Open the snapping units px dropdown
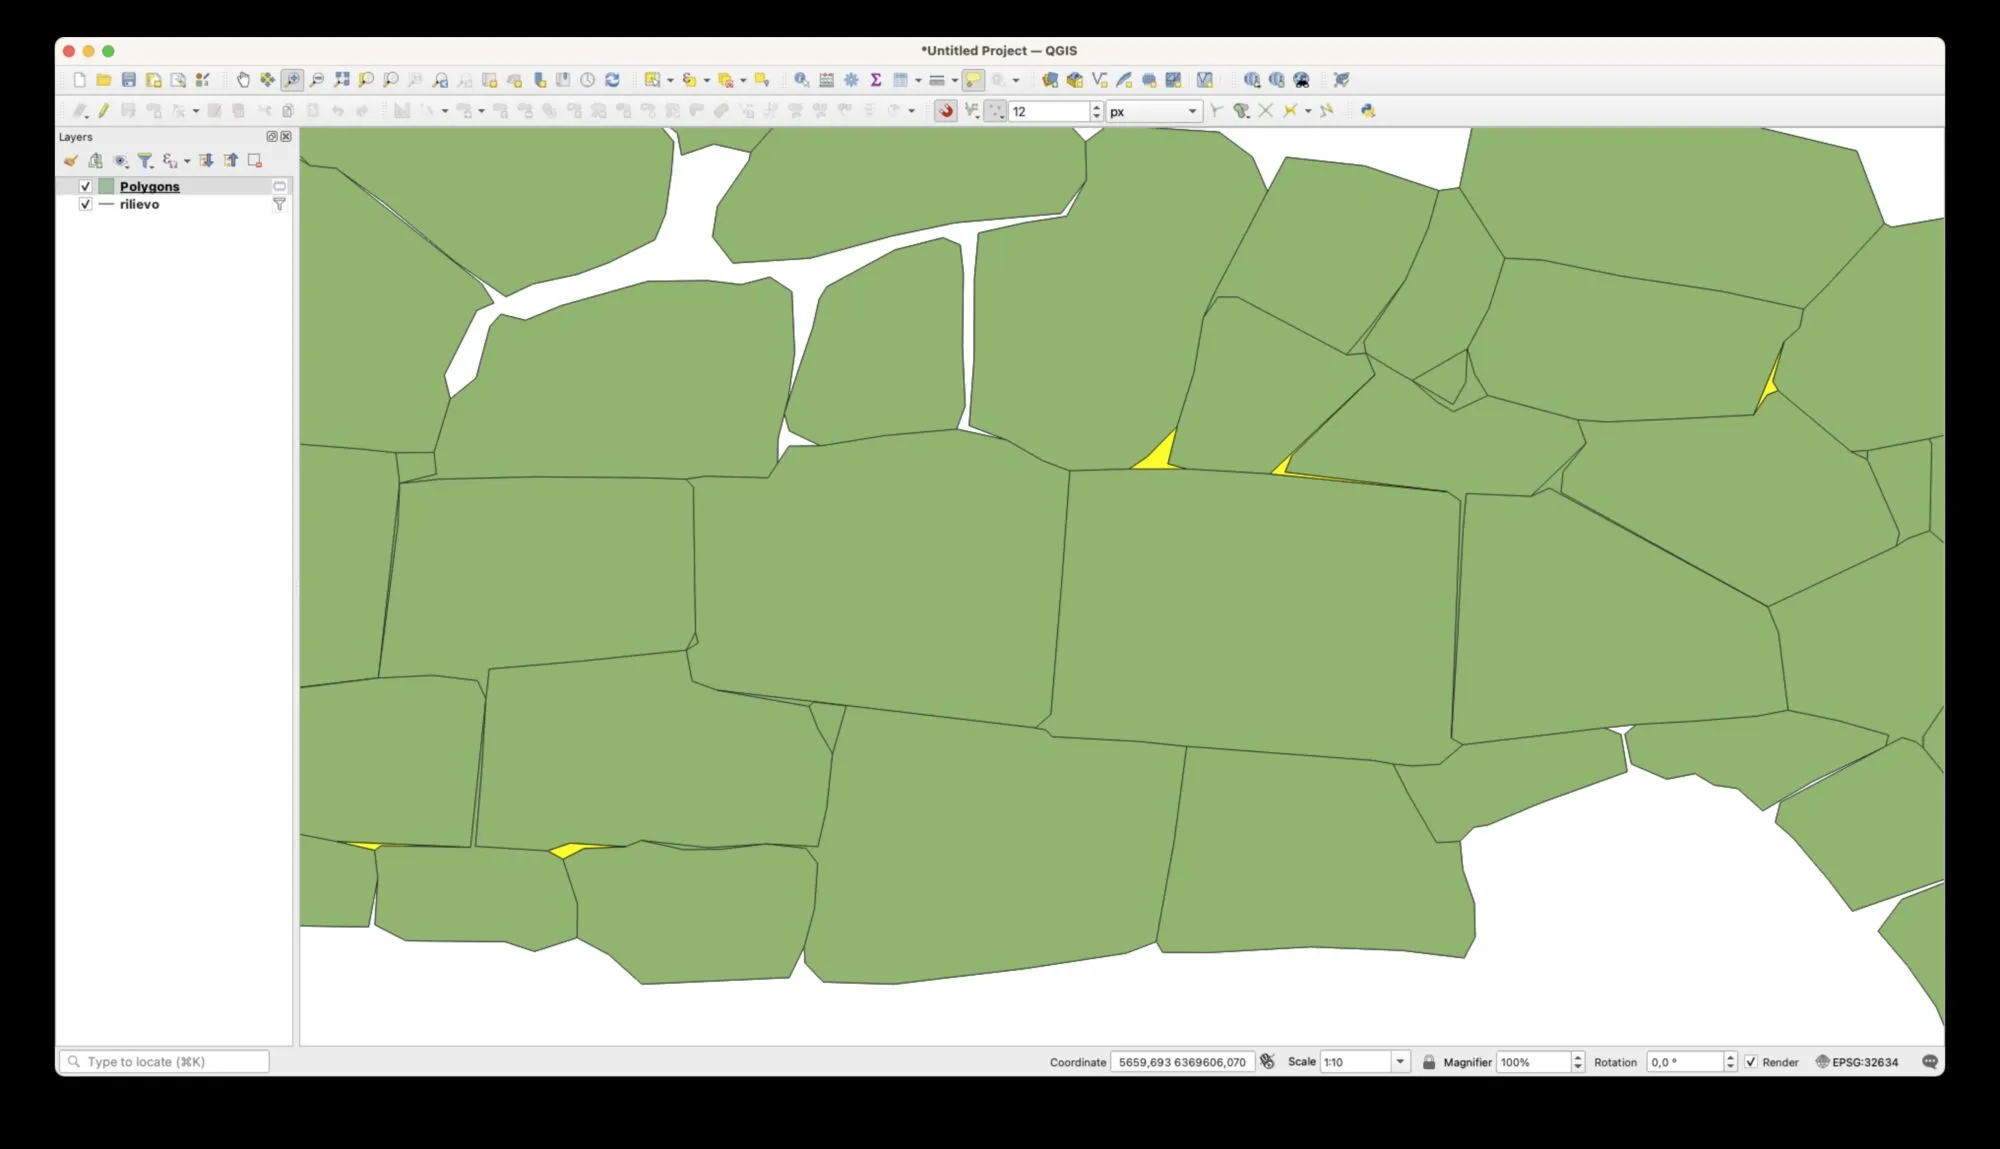The width and height of the screenshot is (2000, 1149). click(1191, 111)
